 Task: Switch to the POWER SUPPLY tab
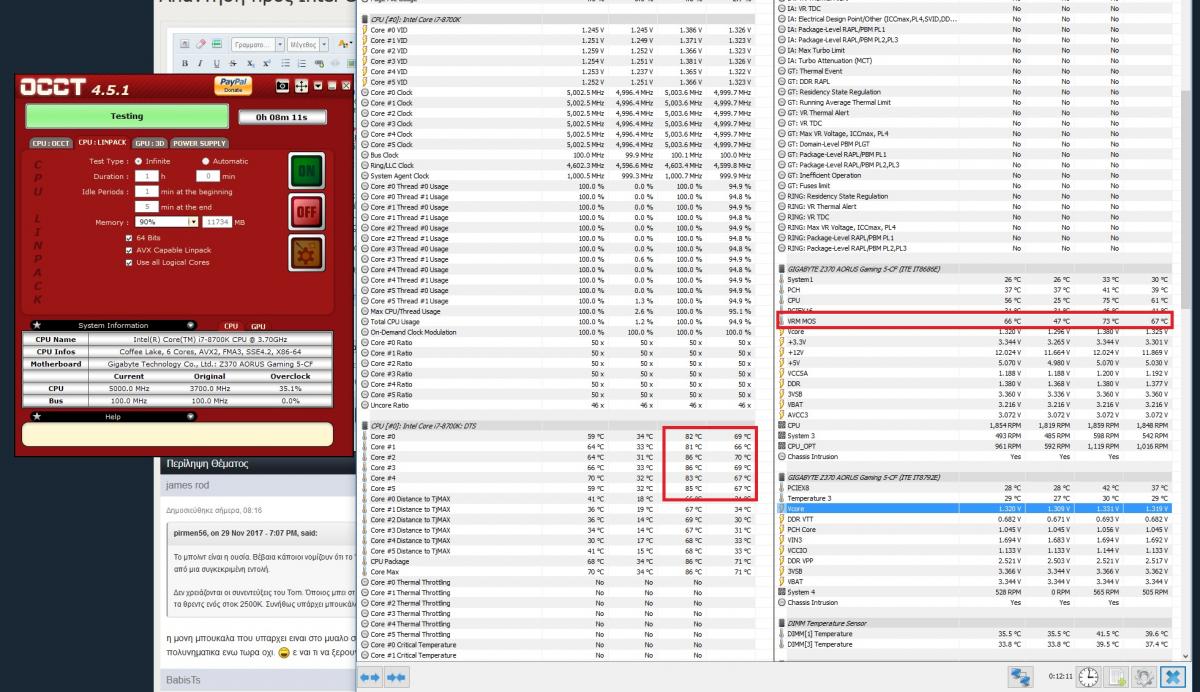(200, 143)
